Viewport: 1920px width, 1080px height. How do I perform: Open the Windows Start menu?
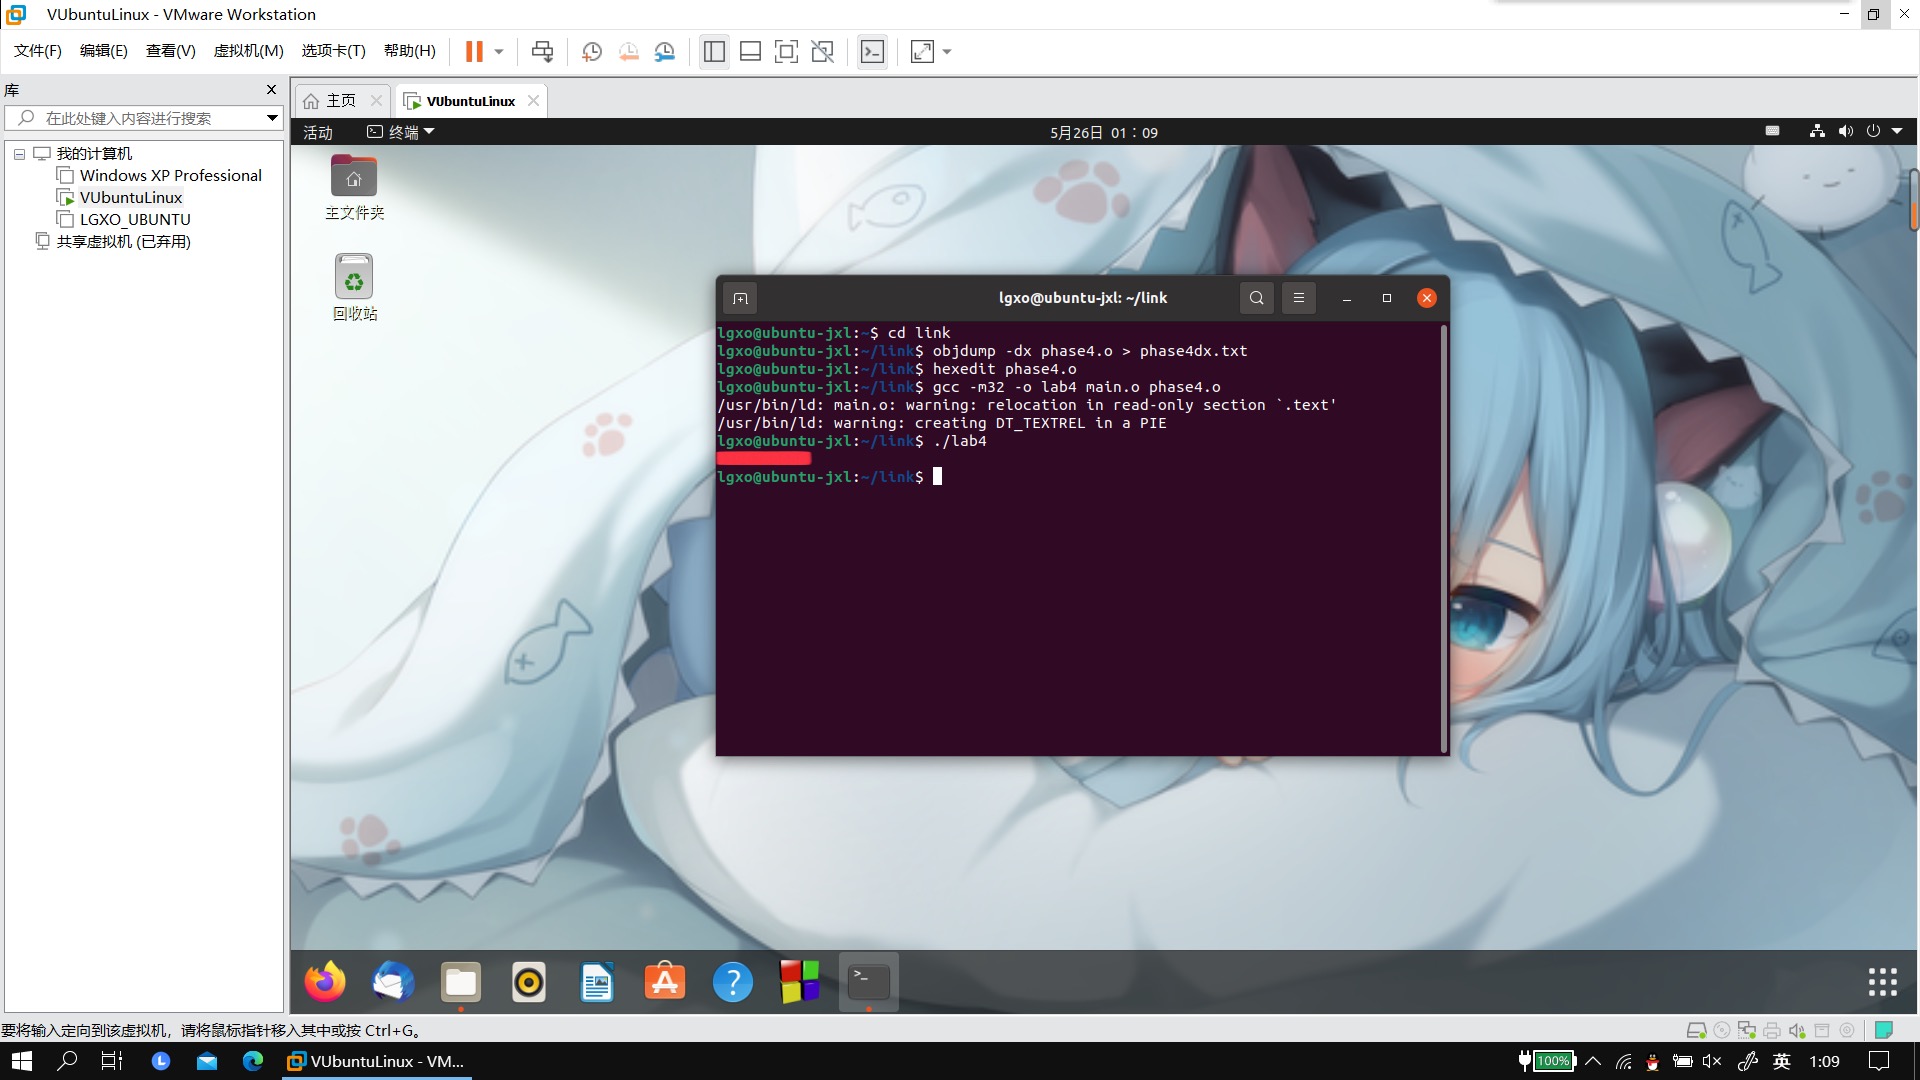click(x=21, y=1061)
